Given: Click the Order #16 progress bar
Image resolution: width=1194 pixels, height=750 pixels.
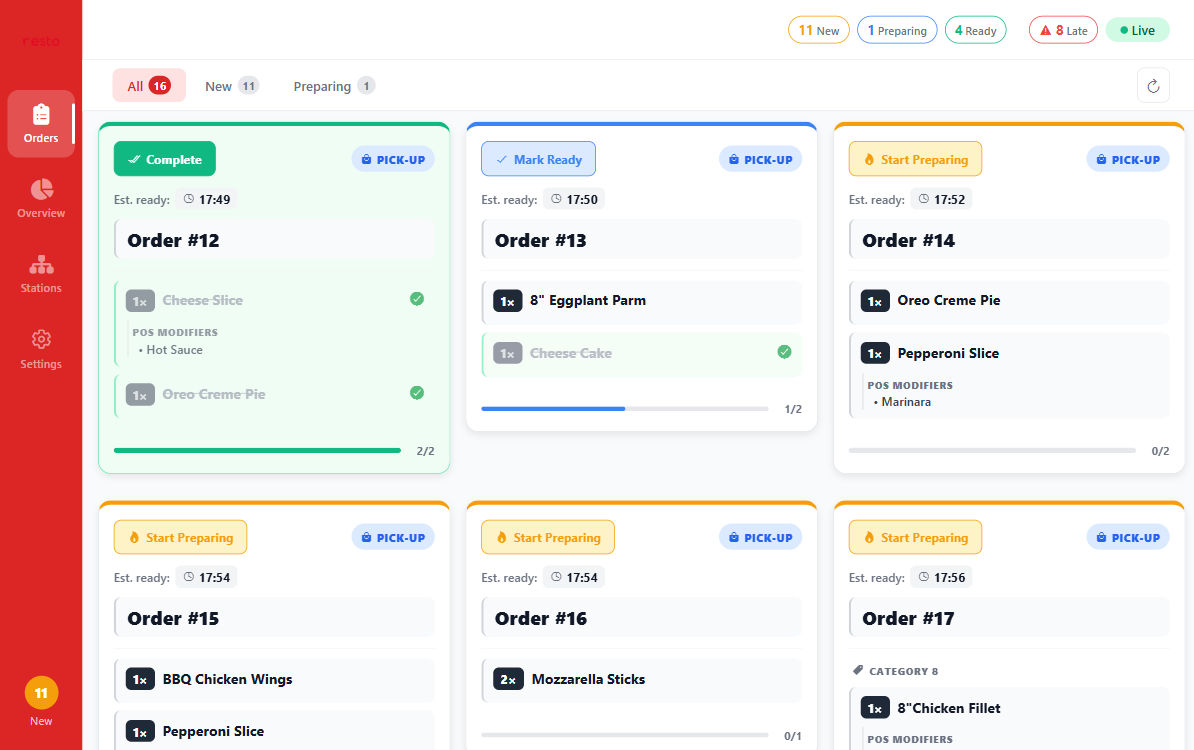Looking at the screenshot, I should pyautogui.click(x=625, y=736).
